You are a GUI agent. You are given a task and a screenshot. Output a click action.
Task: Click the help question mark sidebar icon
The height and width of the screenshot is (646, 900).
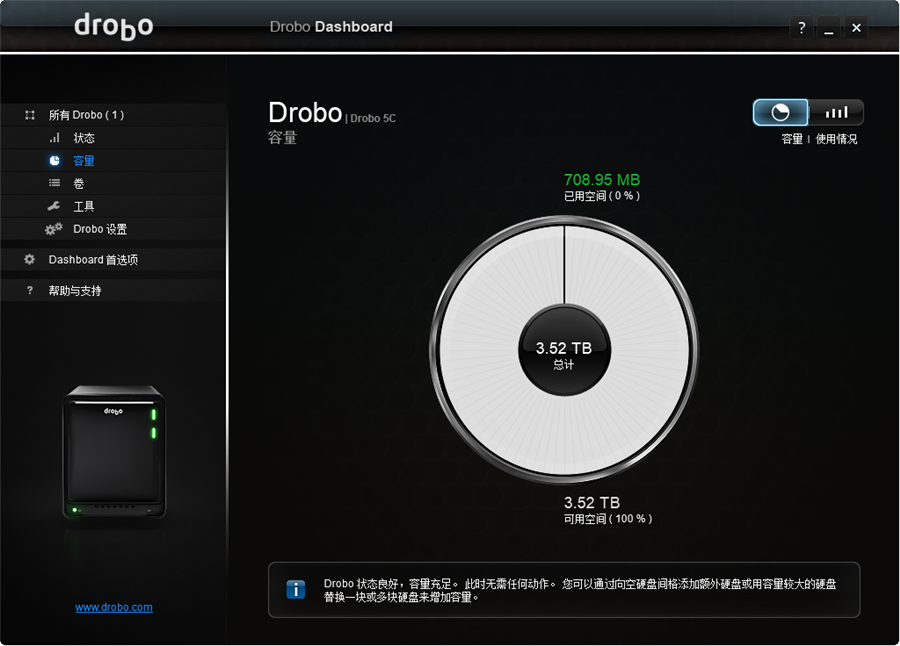tap(30, 291)
